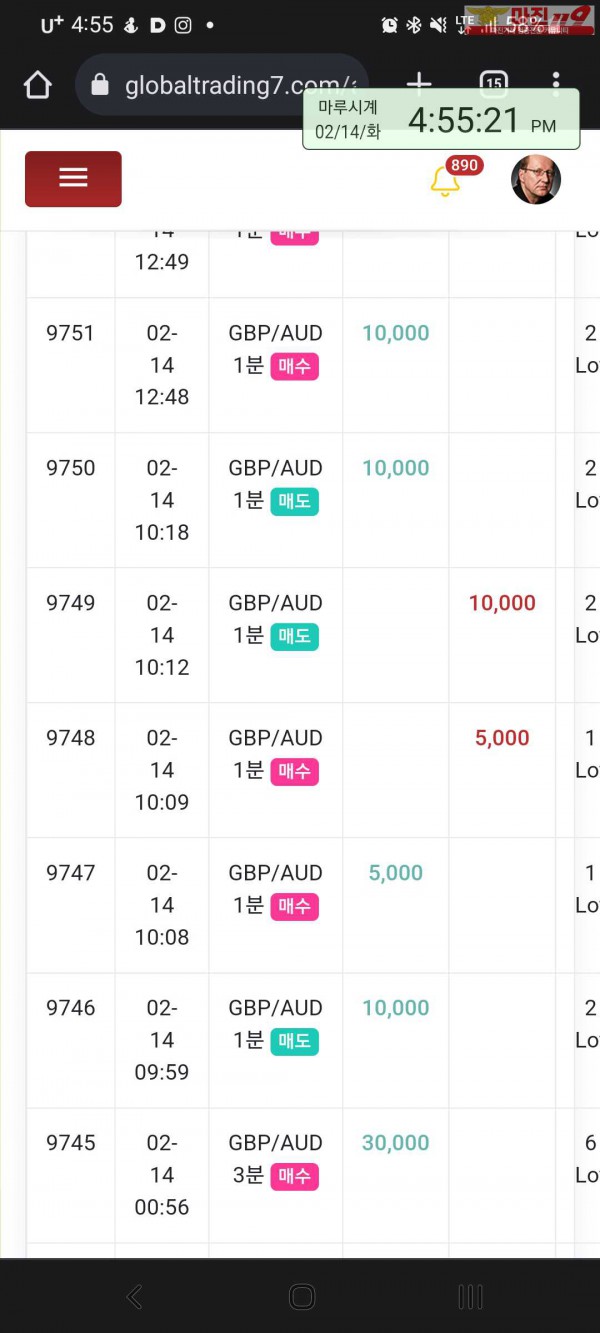The image size is (600, 1333).
Task: Open notifications bell with 890 badge
Action: click(445, 181)
